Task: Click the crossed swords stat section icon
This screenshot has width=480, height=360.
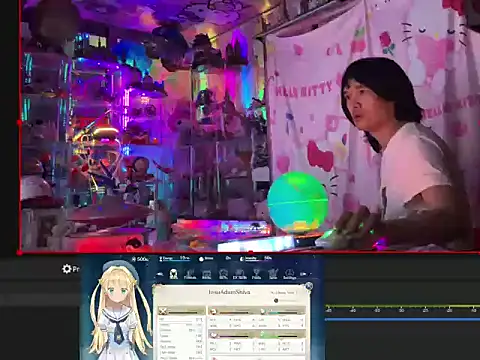Action: pos(163,311)
